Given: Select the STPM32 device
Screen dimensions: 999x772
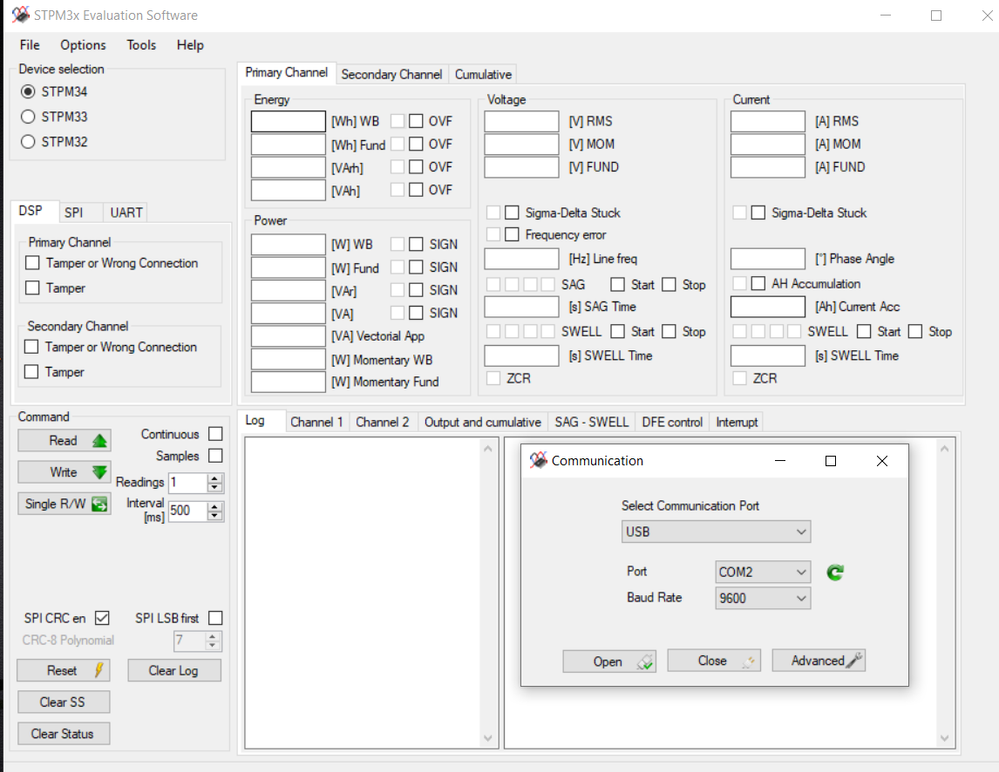Looking at the screenshot, I should pyautogui.click(x=28, y=141).
